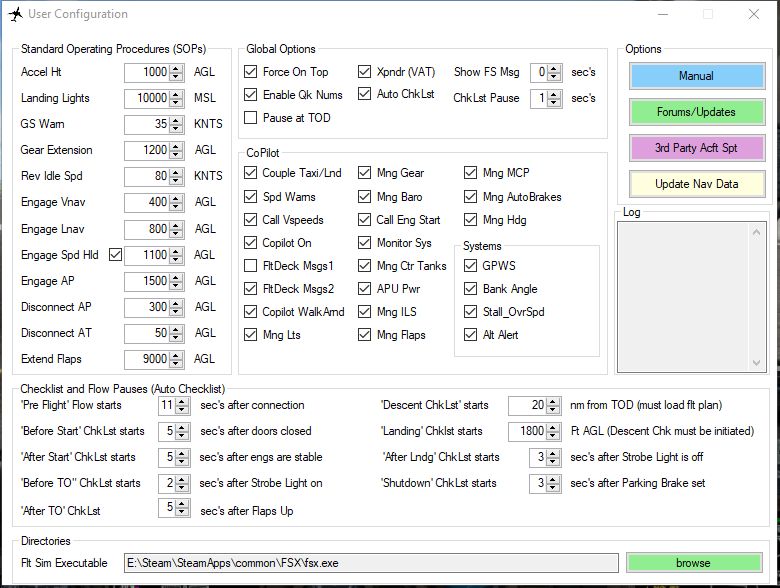Uncheck Auto ChkLst option
The height and width of the screenshot is (588, 780).
coord(365,94)
